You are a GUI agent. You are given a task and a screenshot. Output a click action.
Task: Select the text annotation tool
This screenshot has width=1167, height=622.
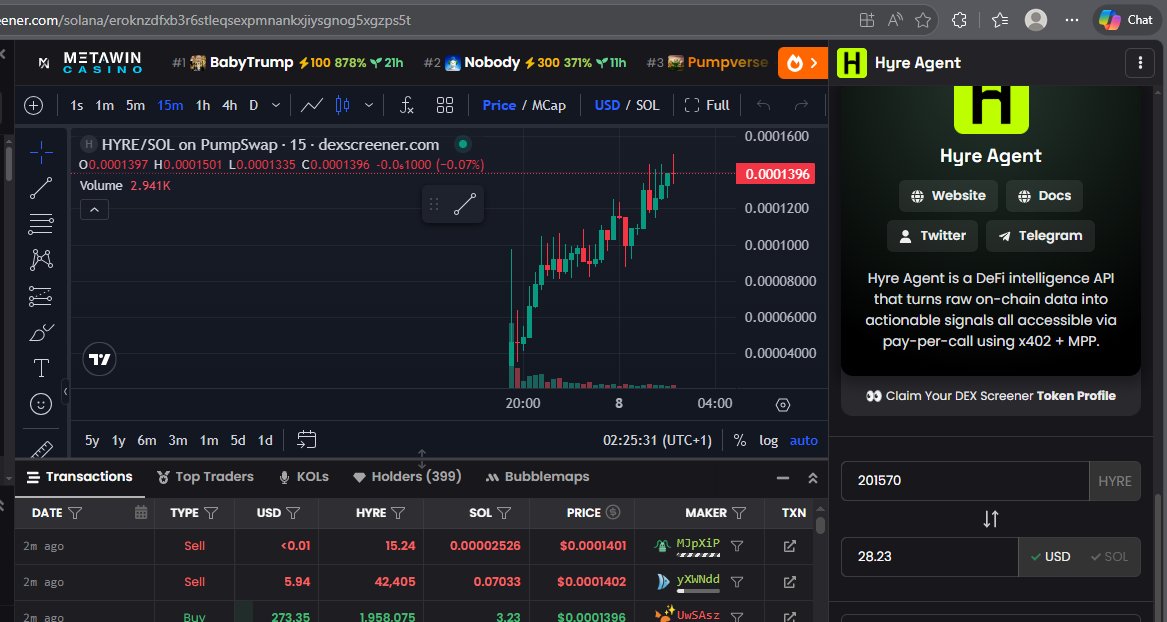tap(41, 368)
